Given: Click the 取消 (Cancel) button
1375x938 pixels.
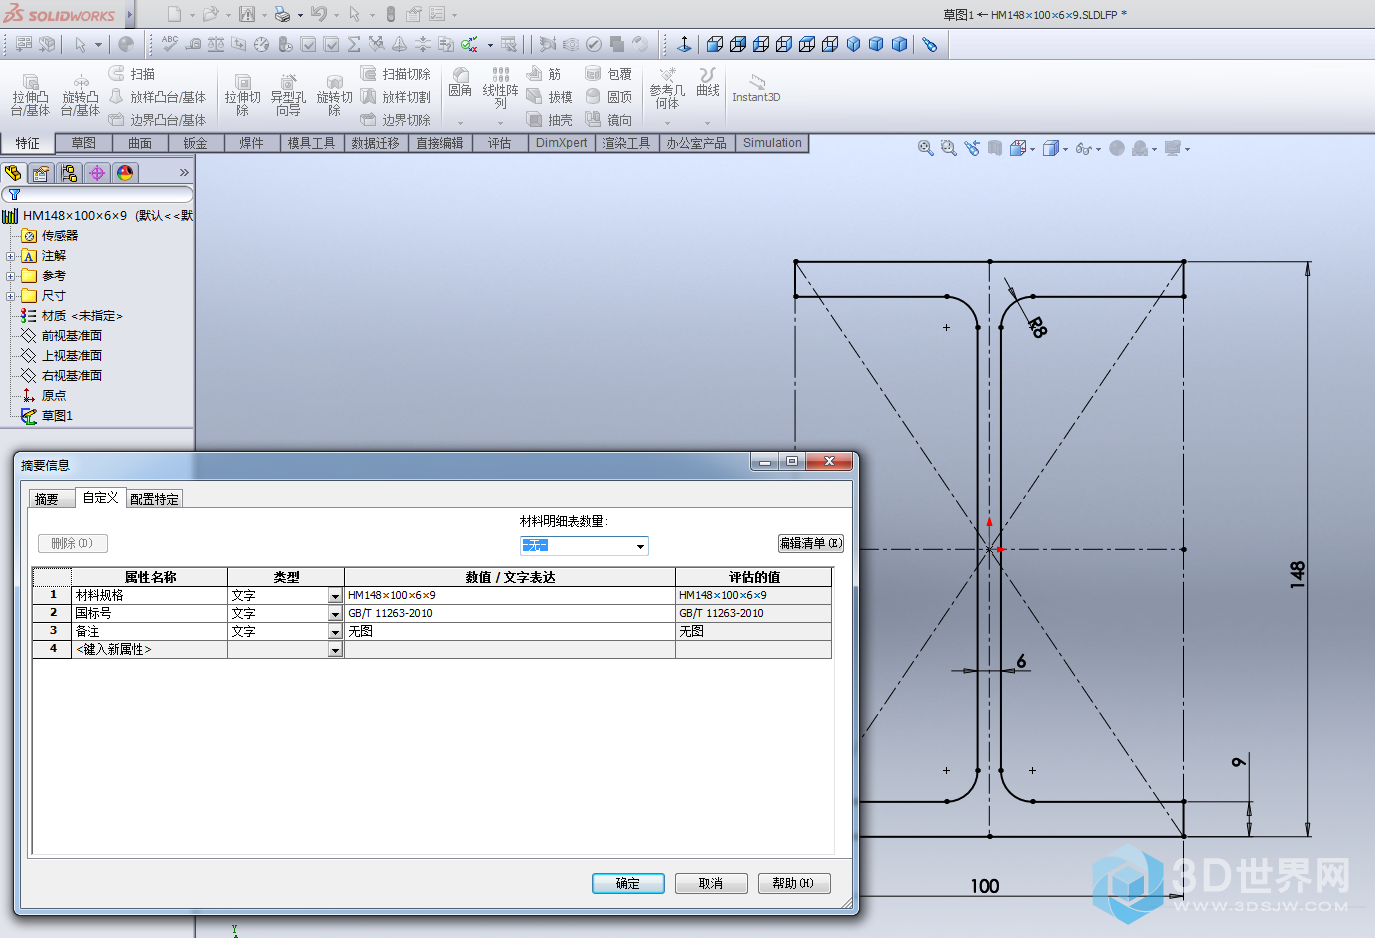Looking at the screenshot, I should click(711, 883).
